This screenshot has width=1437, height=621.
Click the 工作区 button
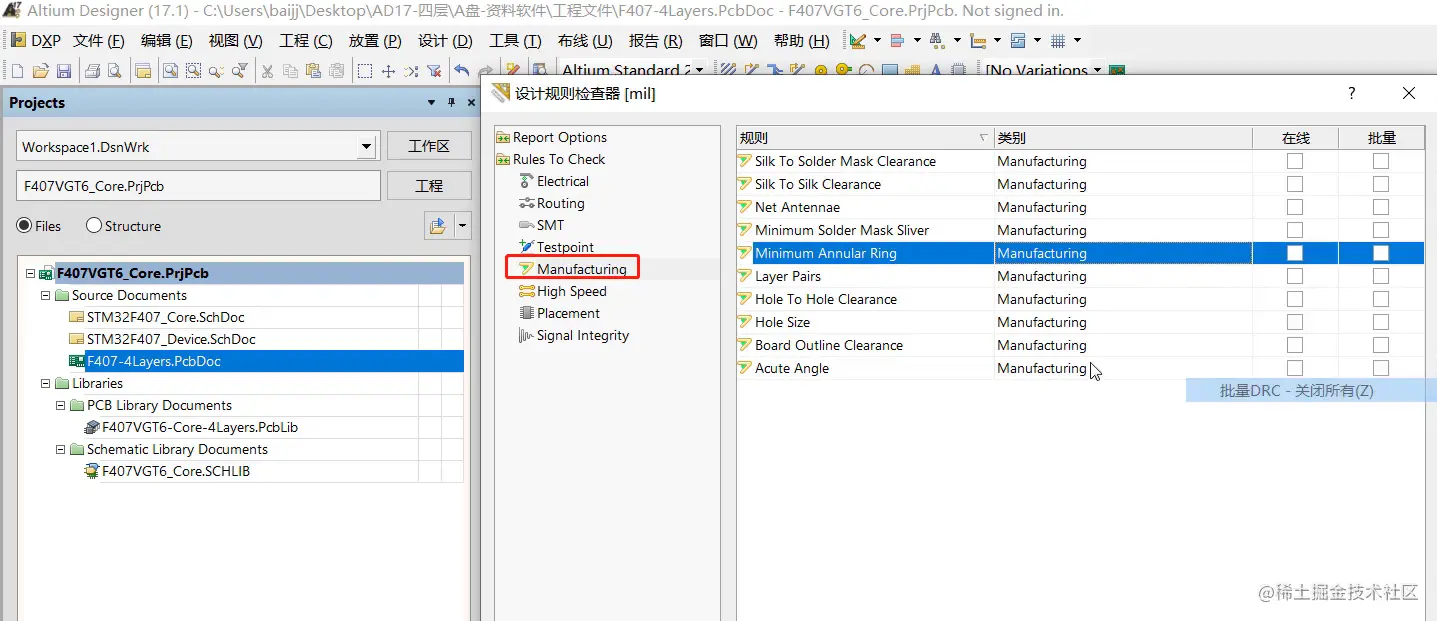coord(429,146)
